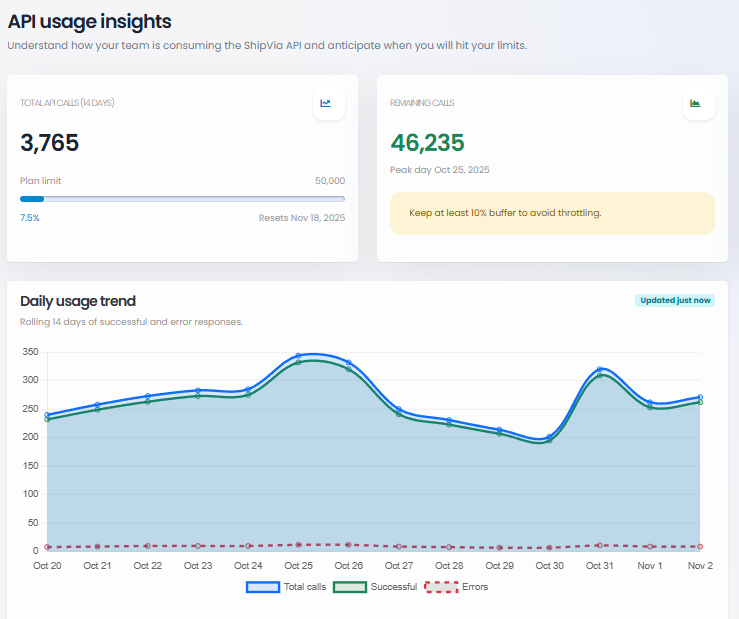Click the 'API usage insights' heading
Screen dimensions: 739x619
(90, 21)
